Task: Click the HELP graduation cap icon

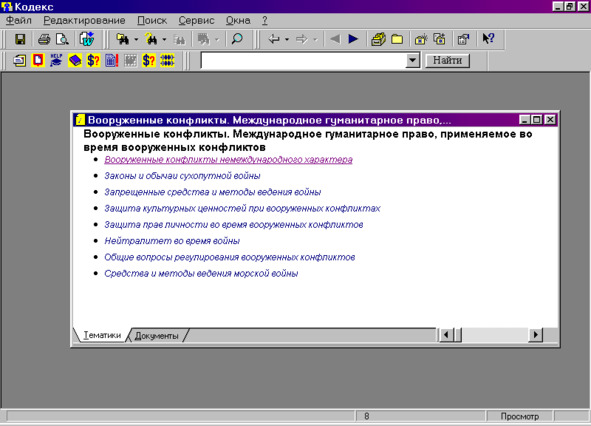Action: coord(56,60)
